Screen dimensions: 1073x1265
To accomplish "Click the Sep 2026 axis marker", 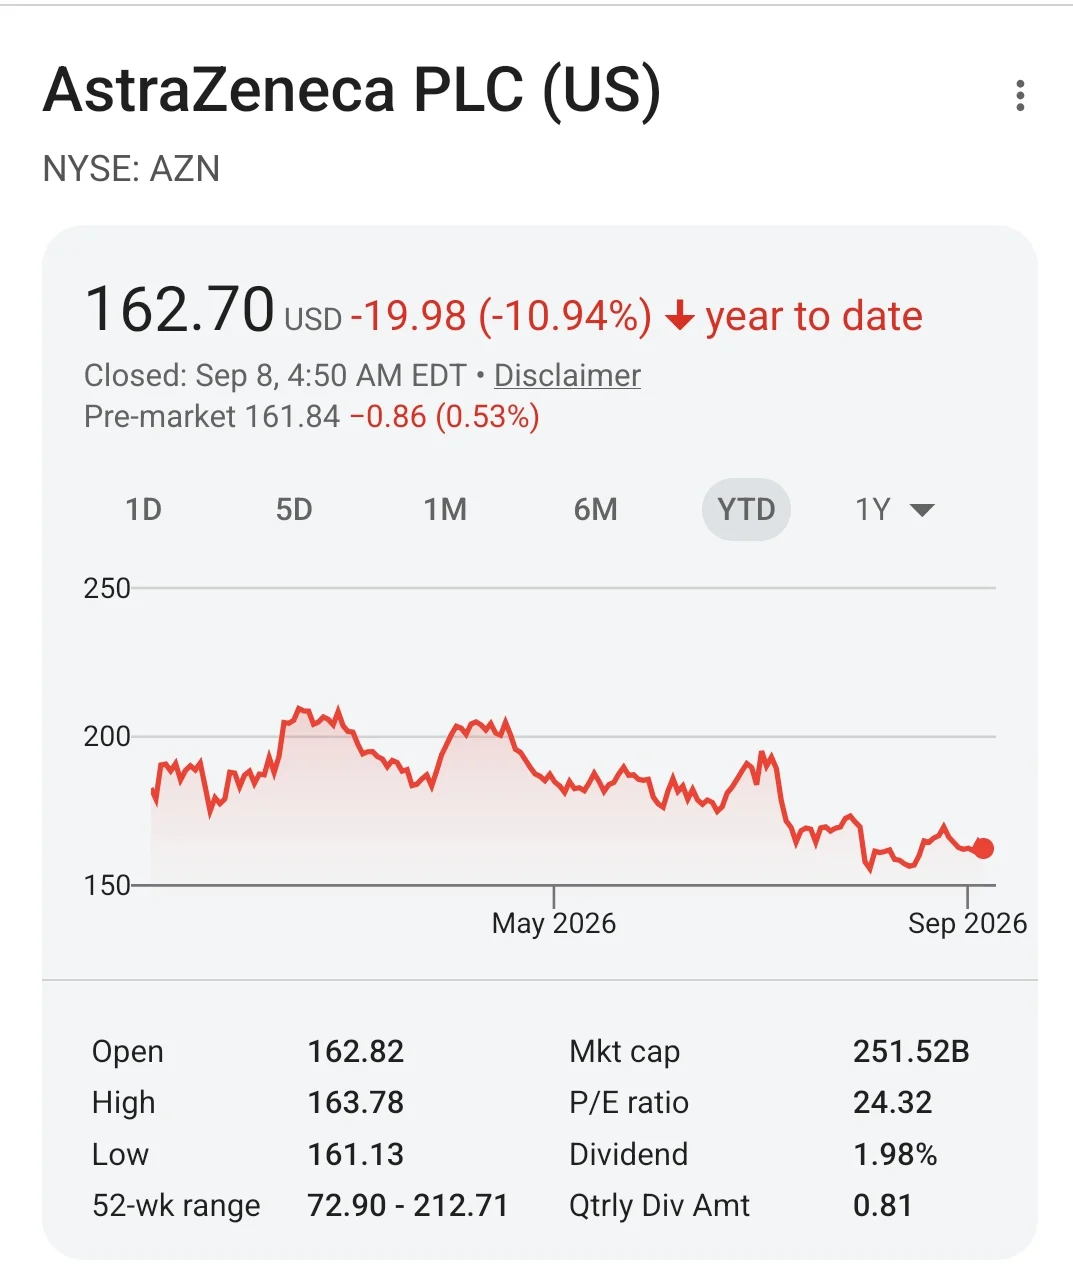I will (967, 923).
